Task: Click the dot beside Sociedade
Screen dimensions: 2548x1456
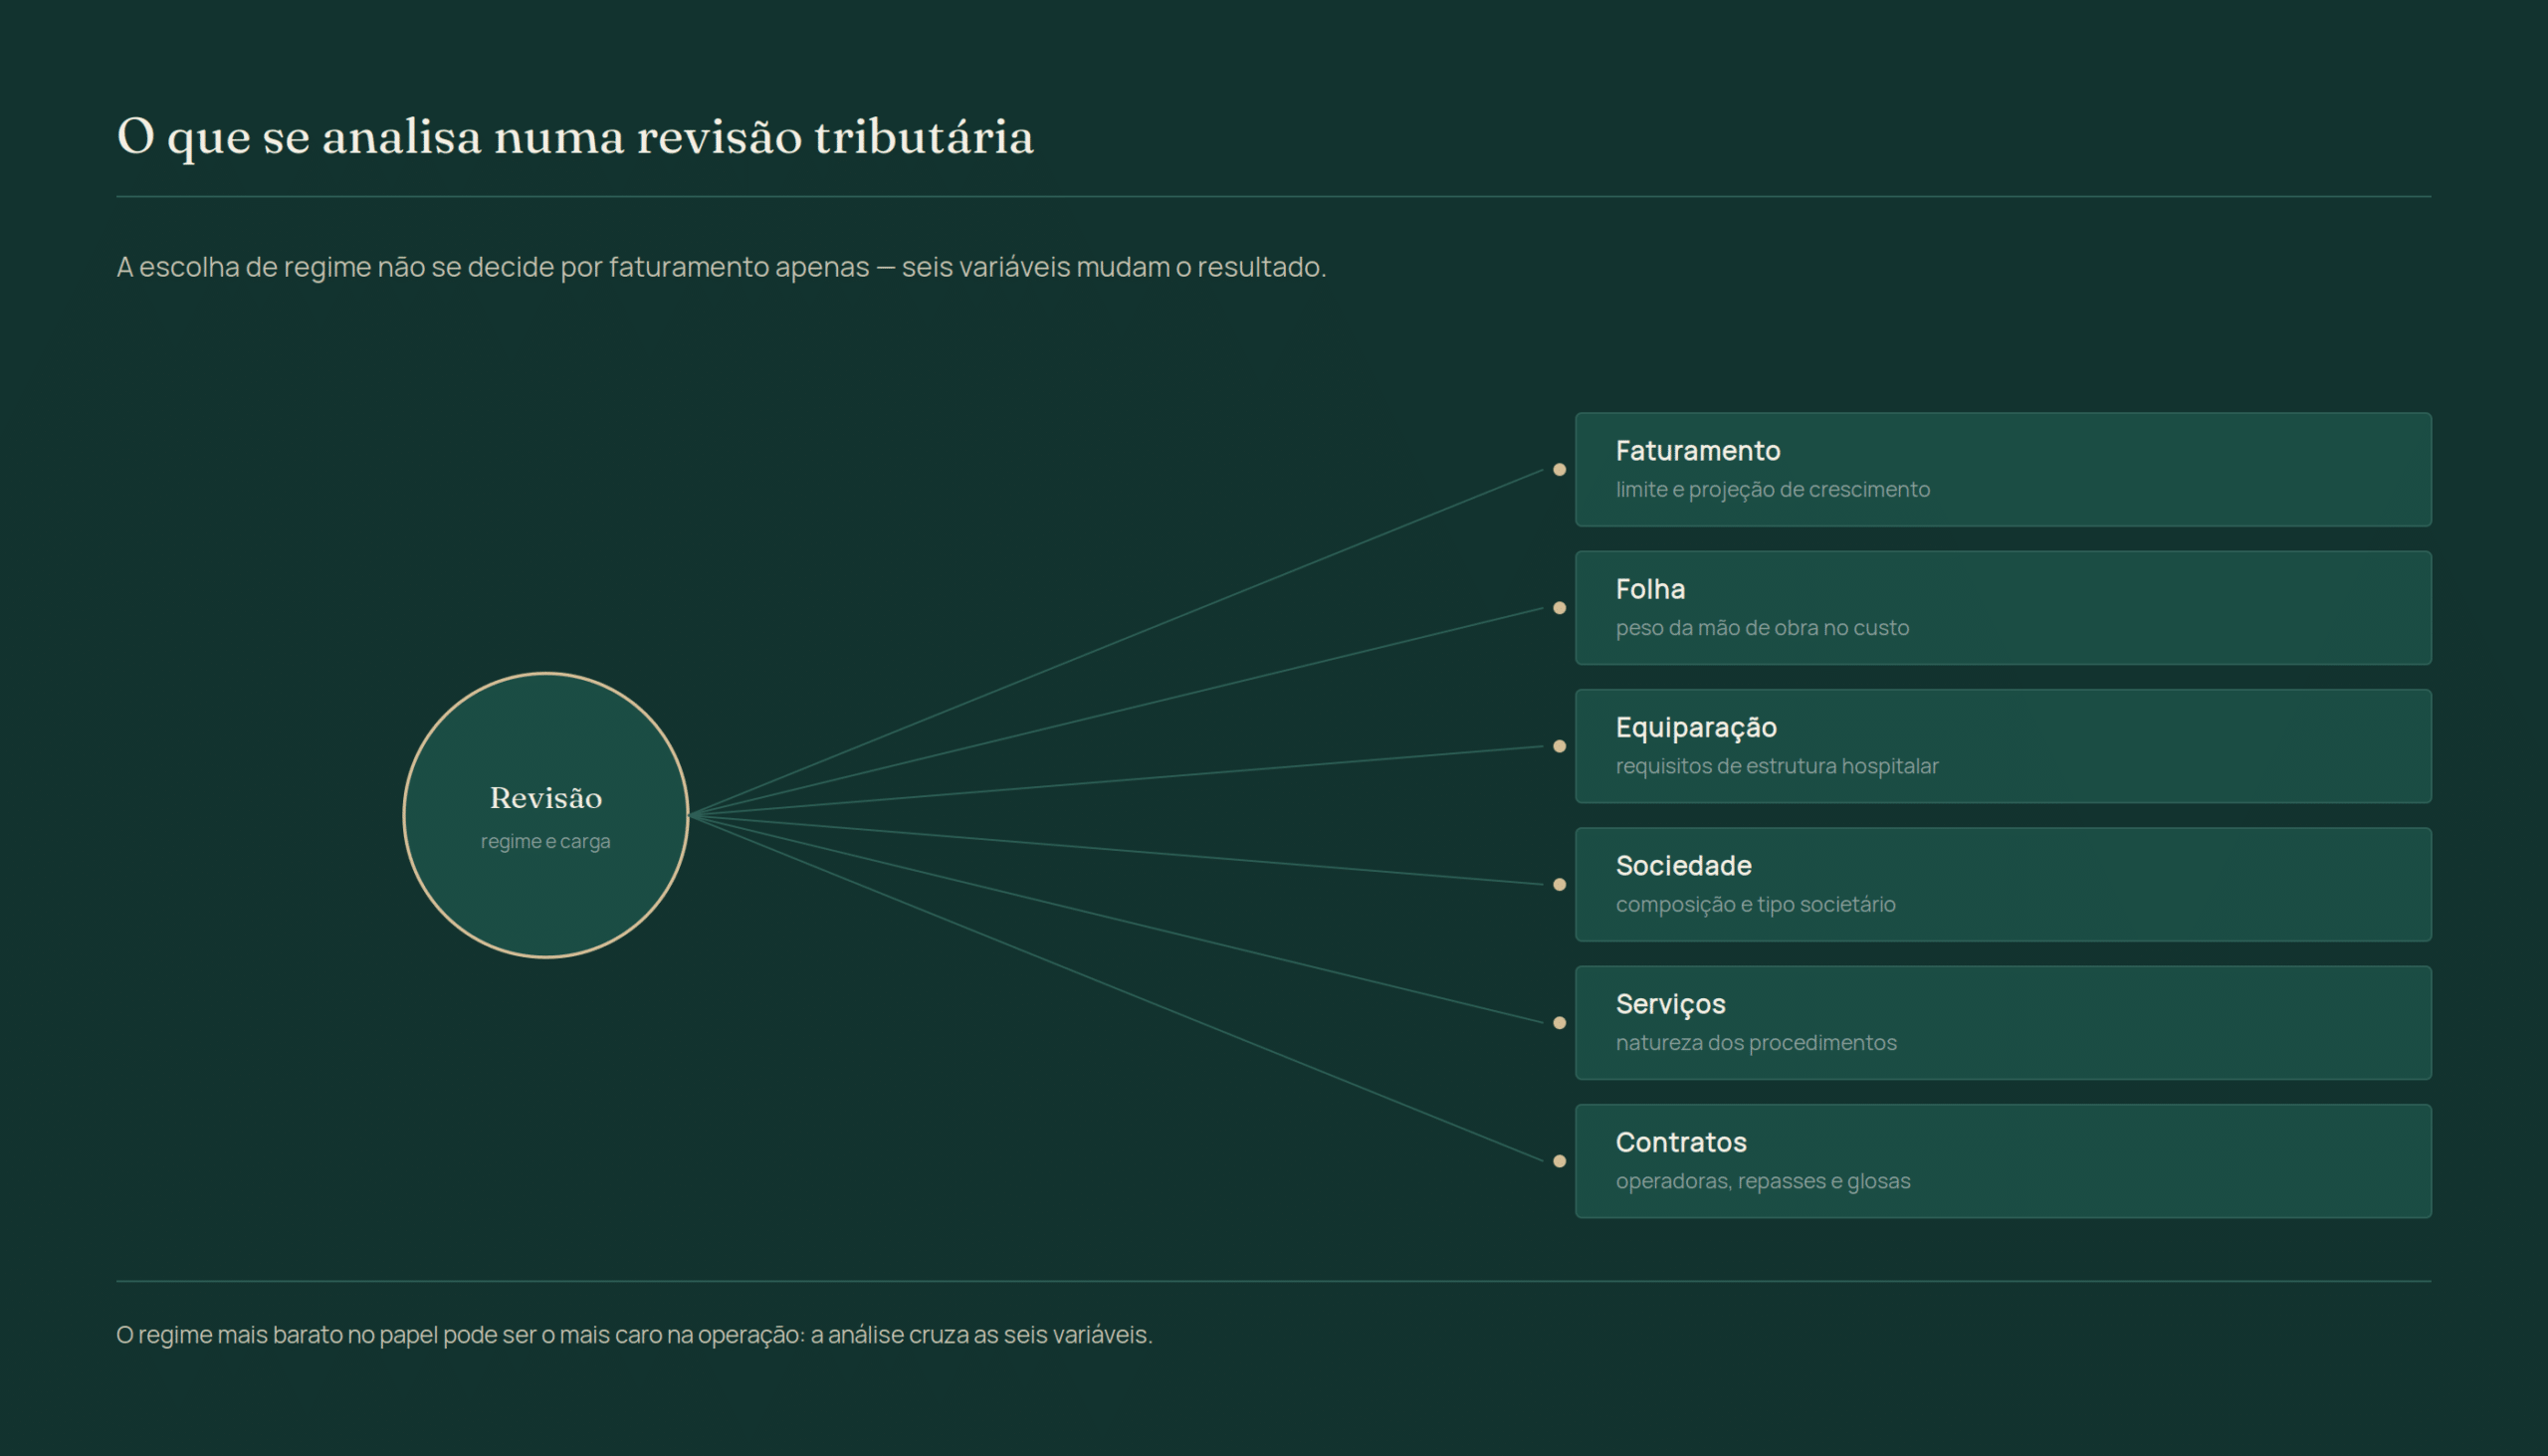Action: [x=1559, y=884]
